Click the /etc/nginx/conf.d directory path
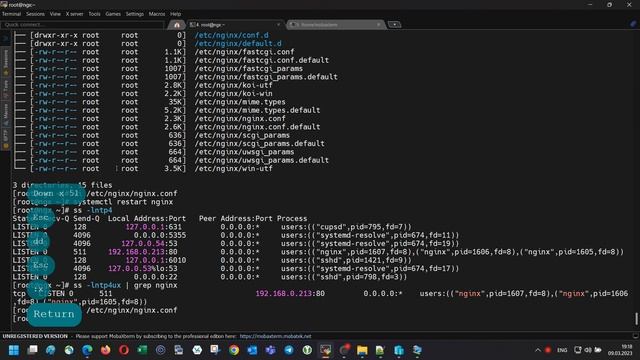640x360 pixels. pos(231,35)
